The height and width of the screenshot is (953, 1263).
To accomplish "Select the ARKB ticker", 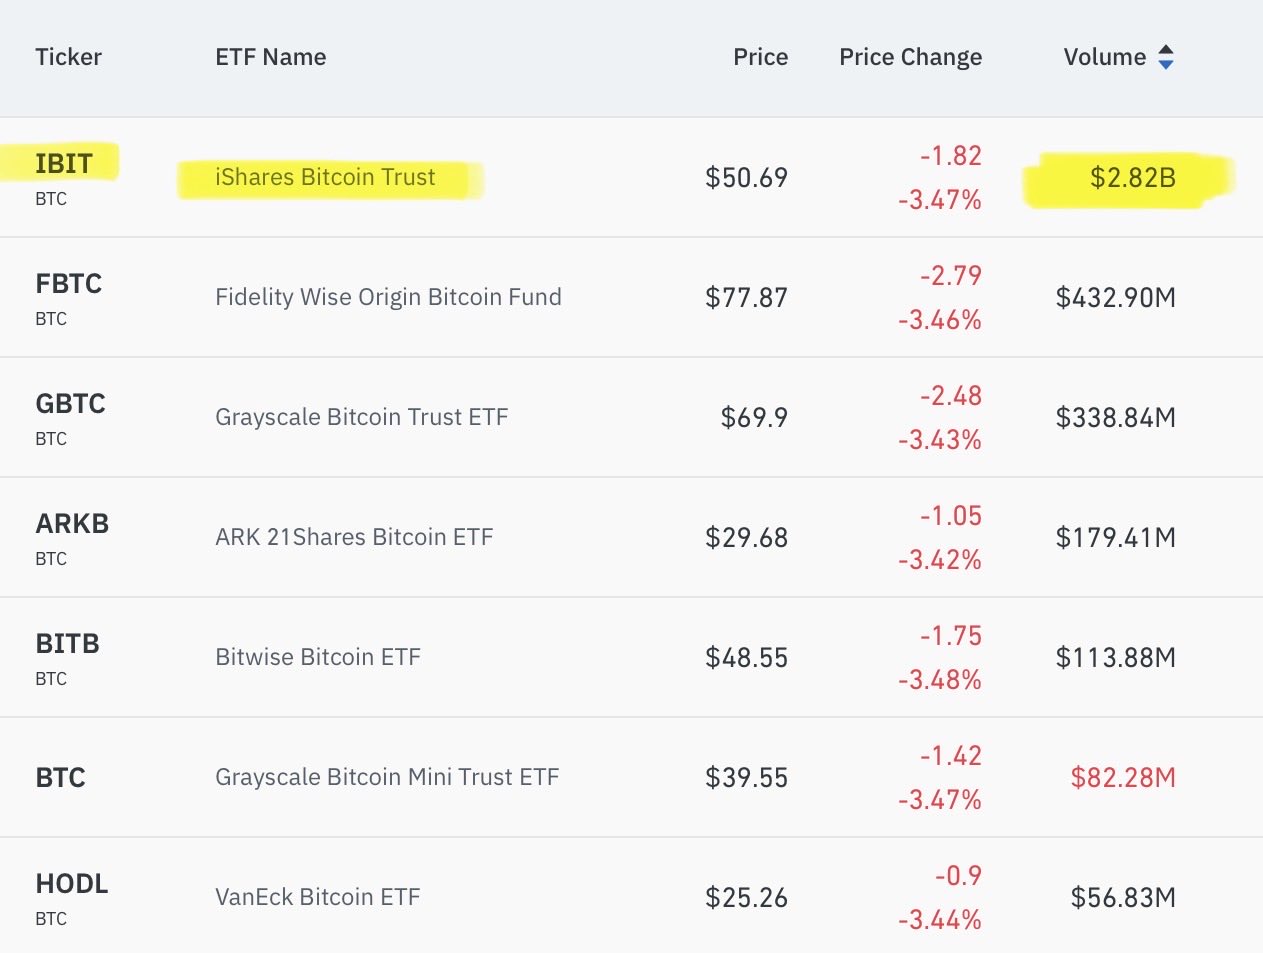I will 72,524.
